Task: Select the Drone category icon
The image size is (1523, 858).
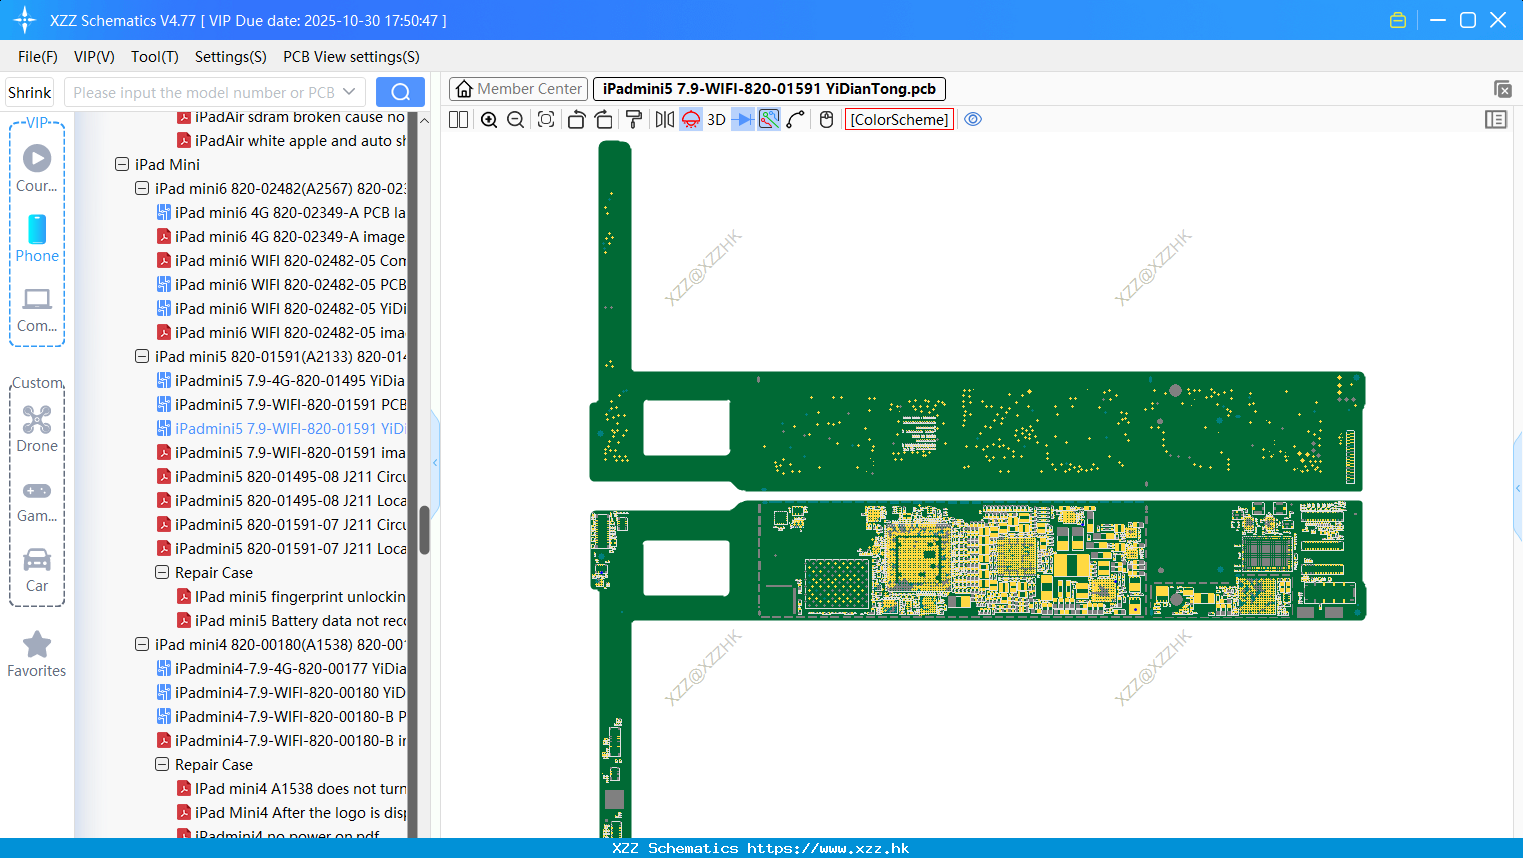Action: coord(37,428)
